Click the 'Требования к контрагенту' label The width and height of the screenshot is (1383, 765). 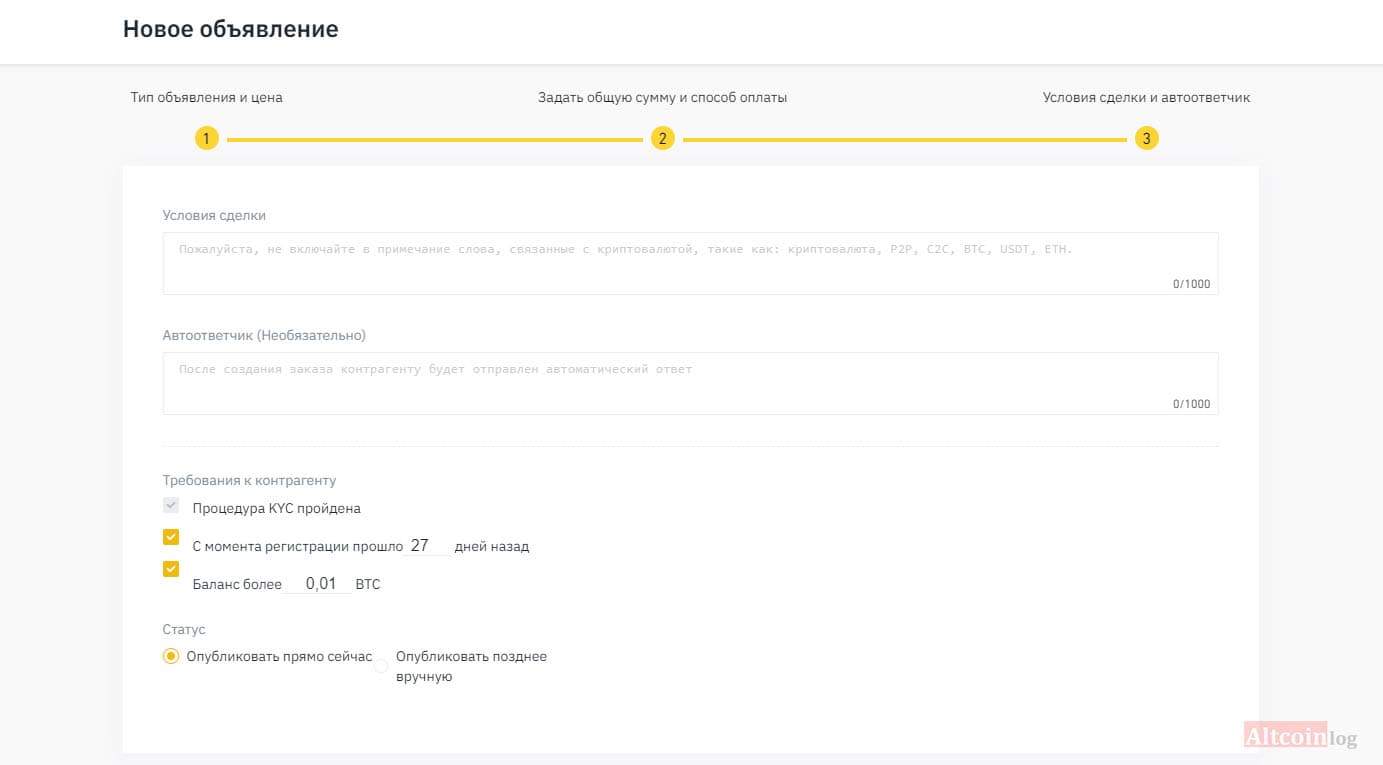point(249,480)
